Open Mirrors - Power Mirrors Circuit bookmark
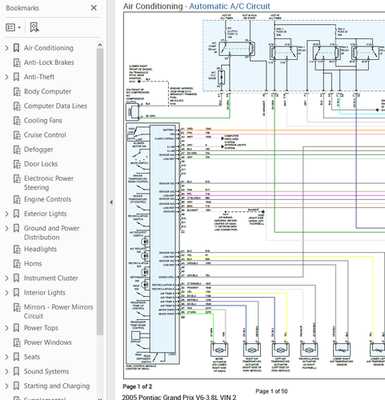This screenshot has height=400, width=385. tap(58, 311)
